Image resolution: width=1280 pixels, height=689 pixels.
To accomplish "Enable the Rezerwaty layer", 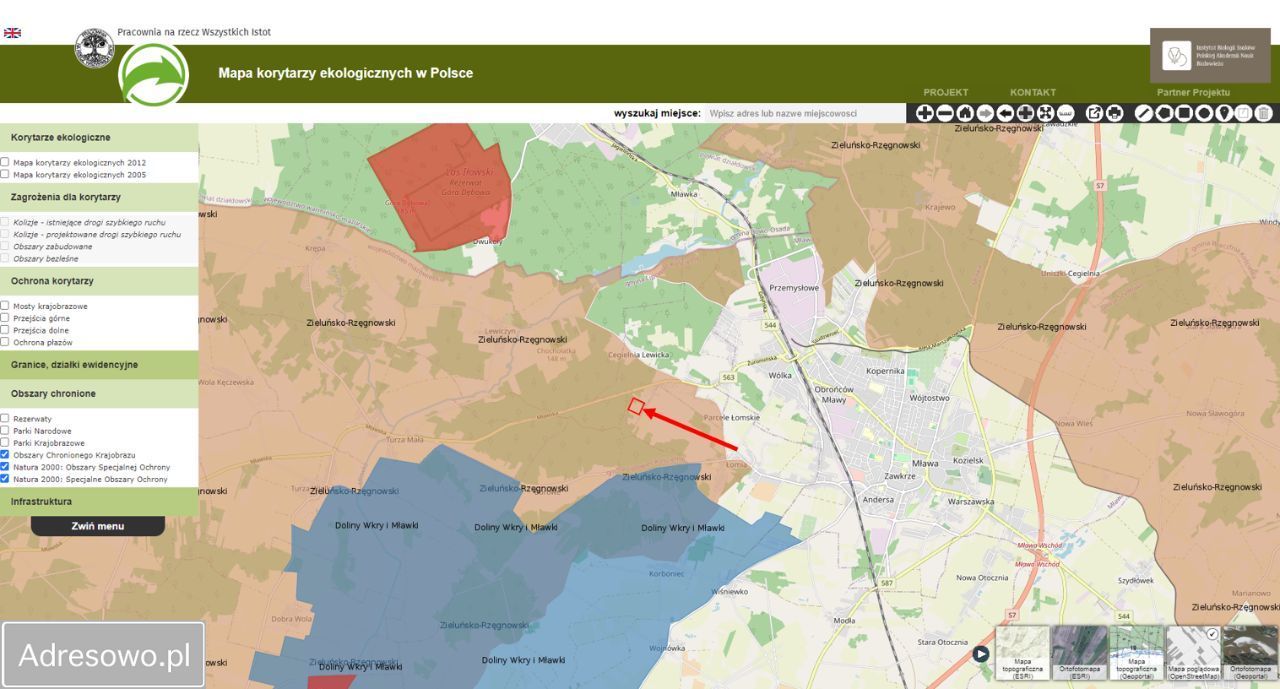I will click(x=5, y=419).
